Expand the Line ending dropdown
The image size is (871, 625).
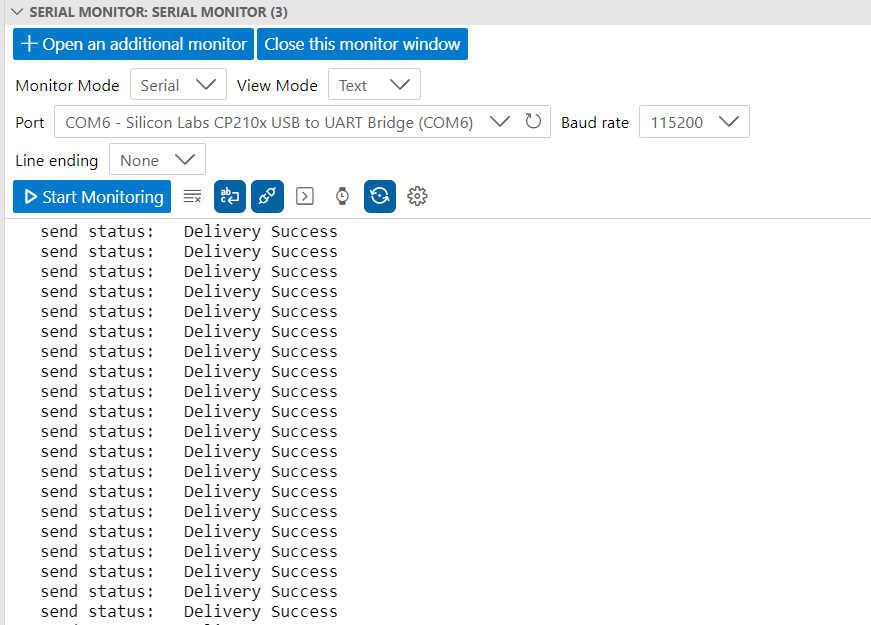coord(157,159)
